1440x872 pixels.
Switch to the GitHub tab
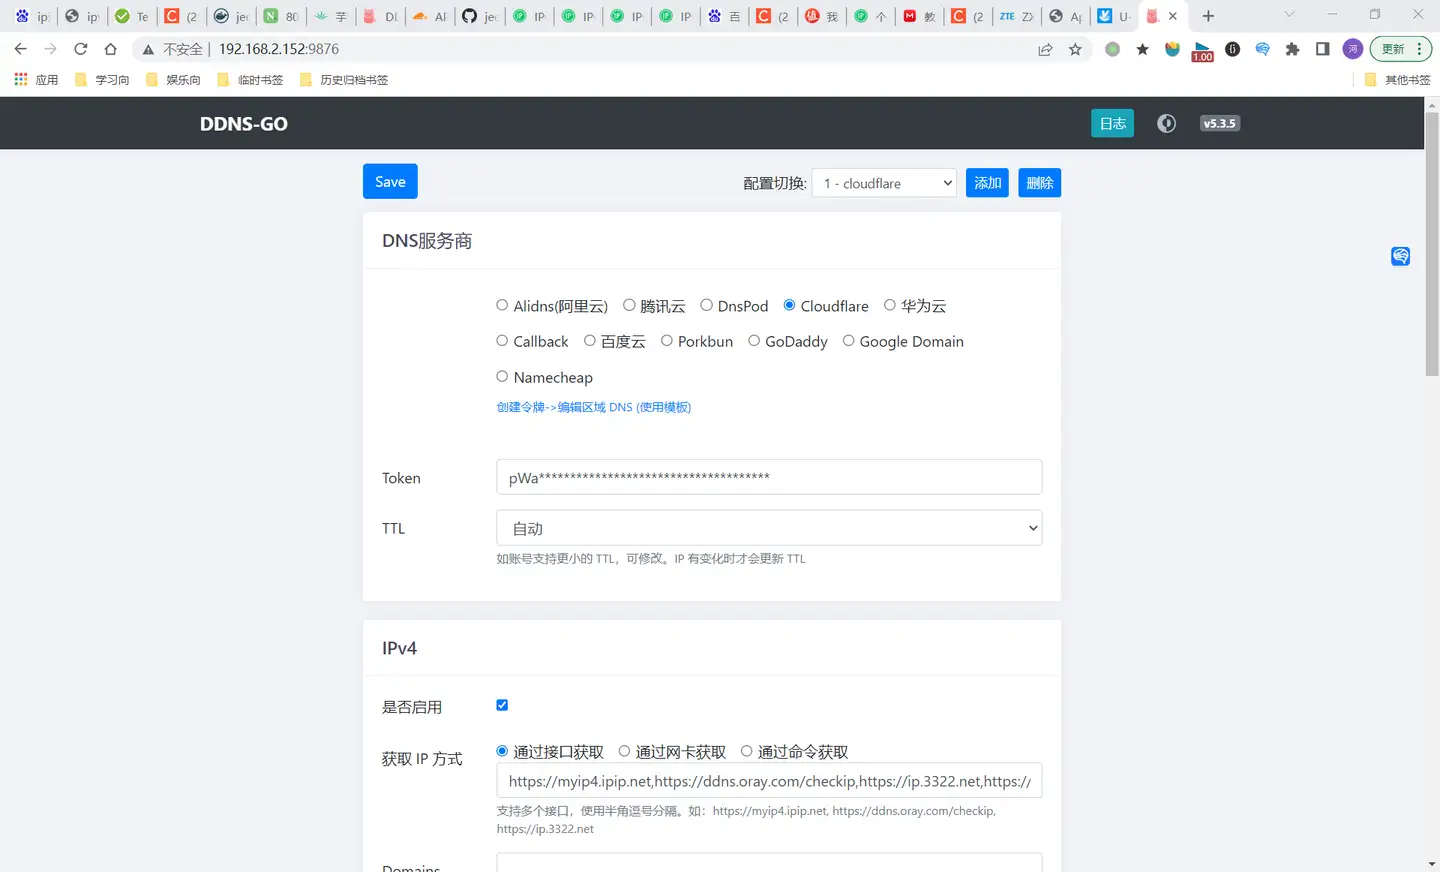(x=482, y=16)
